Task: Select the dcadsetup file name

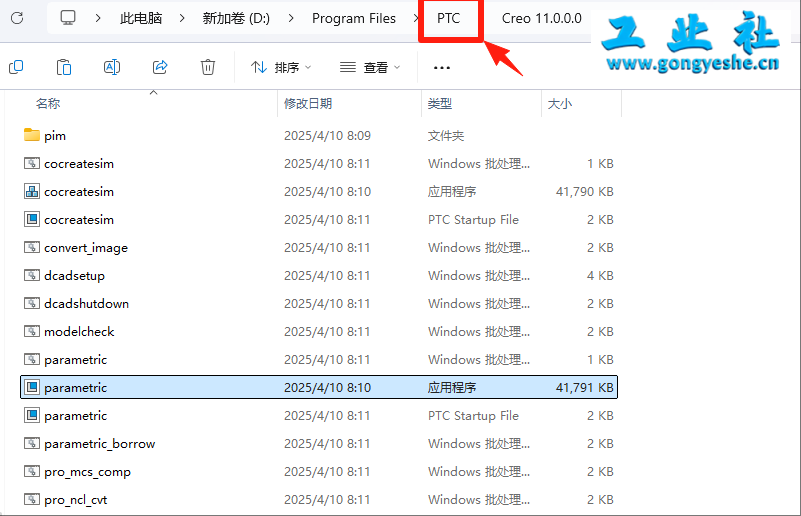Action: click(x=75, y=276)
